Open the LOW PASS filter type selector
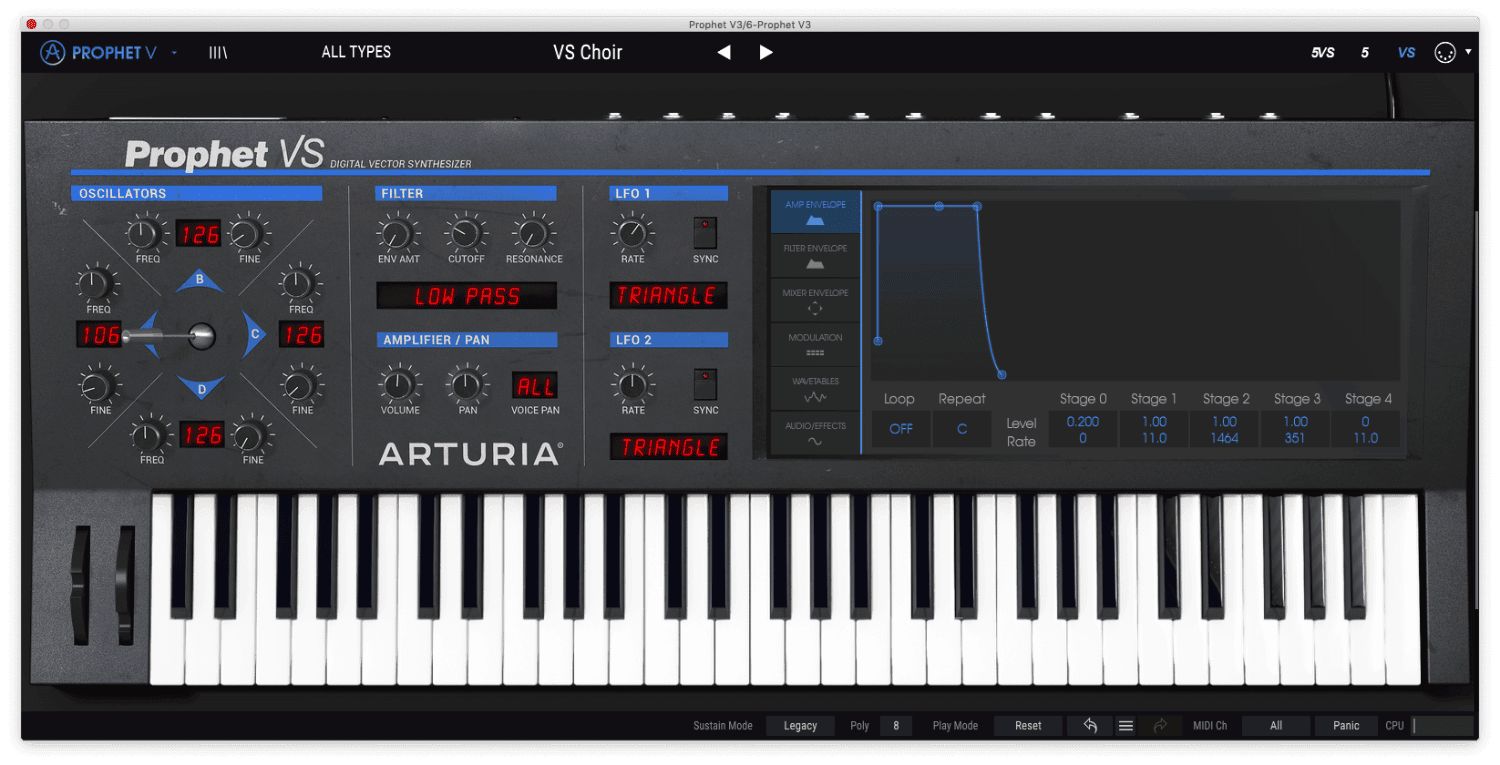This screenshot has height=765, width=1500. click(x=466, y=296)
